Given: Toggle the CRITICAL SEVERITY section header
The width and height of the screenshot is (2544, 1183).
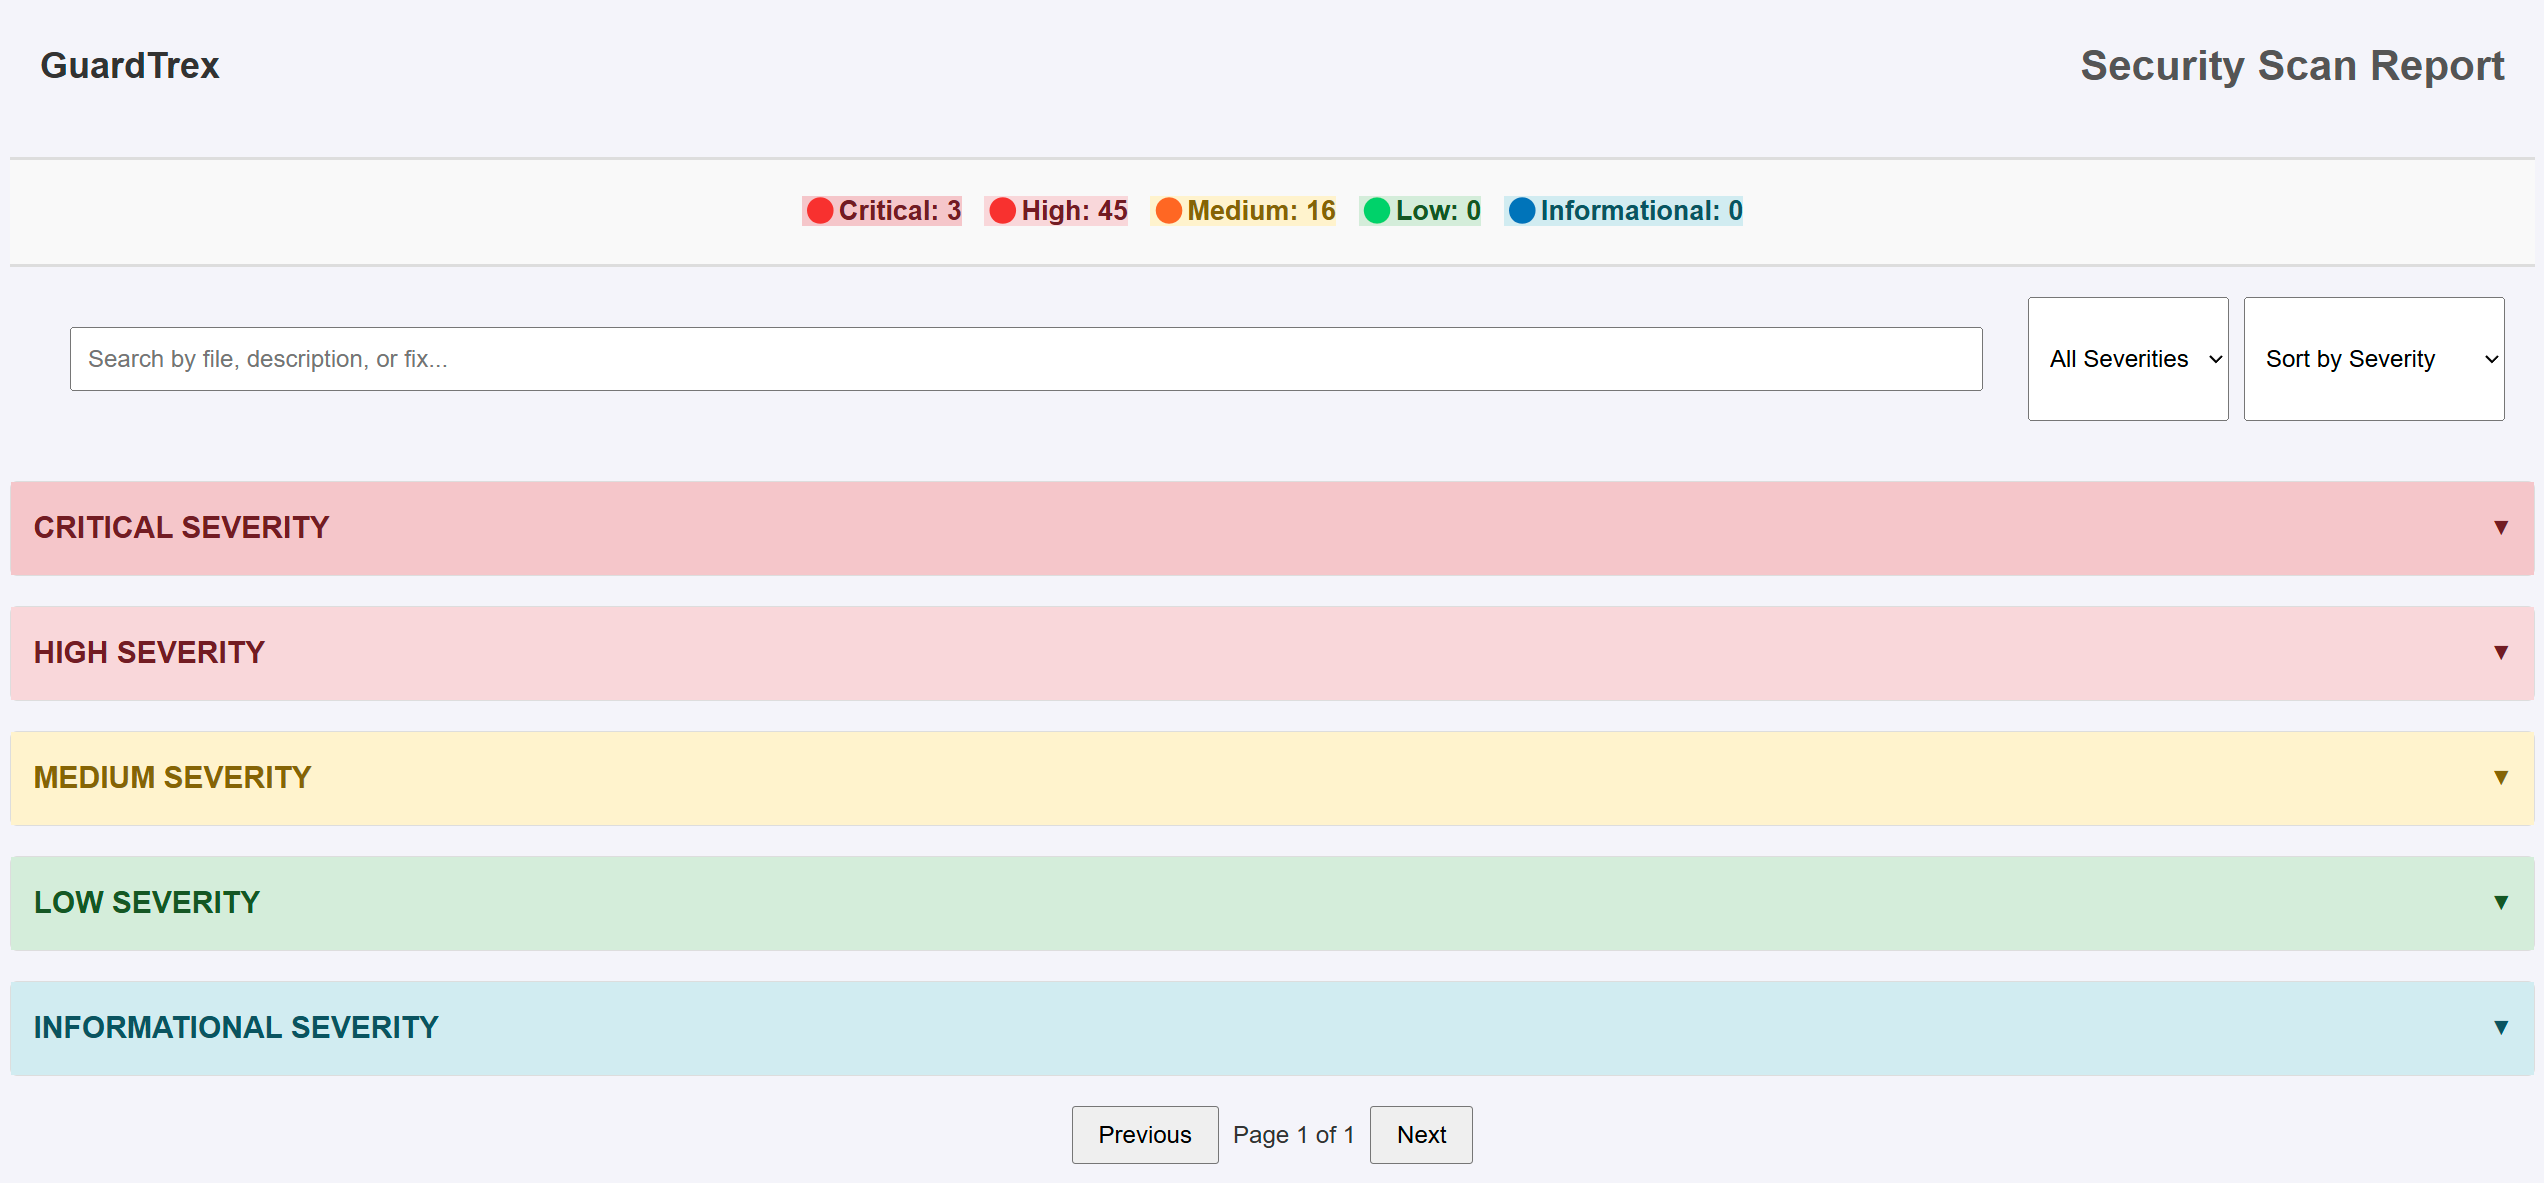Looking at the screenshot, I should tap(182, 528).
